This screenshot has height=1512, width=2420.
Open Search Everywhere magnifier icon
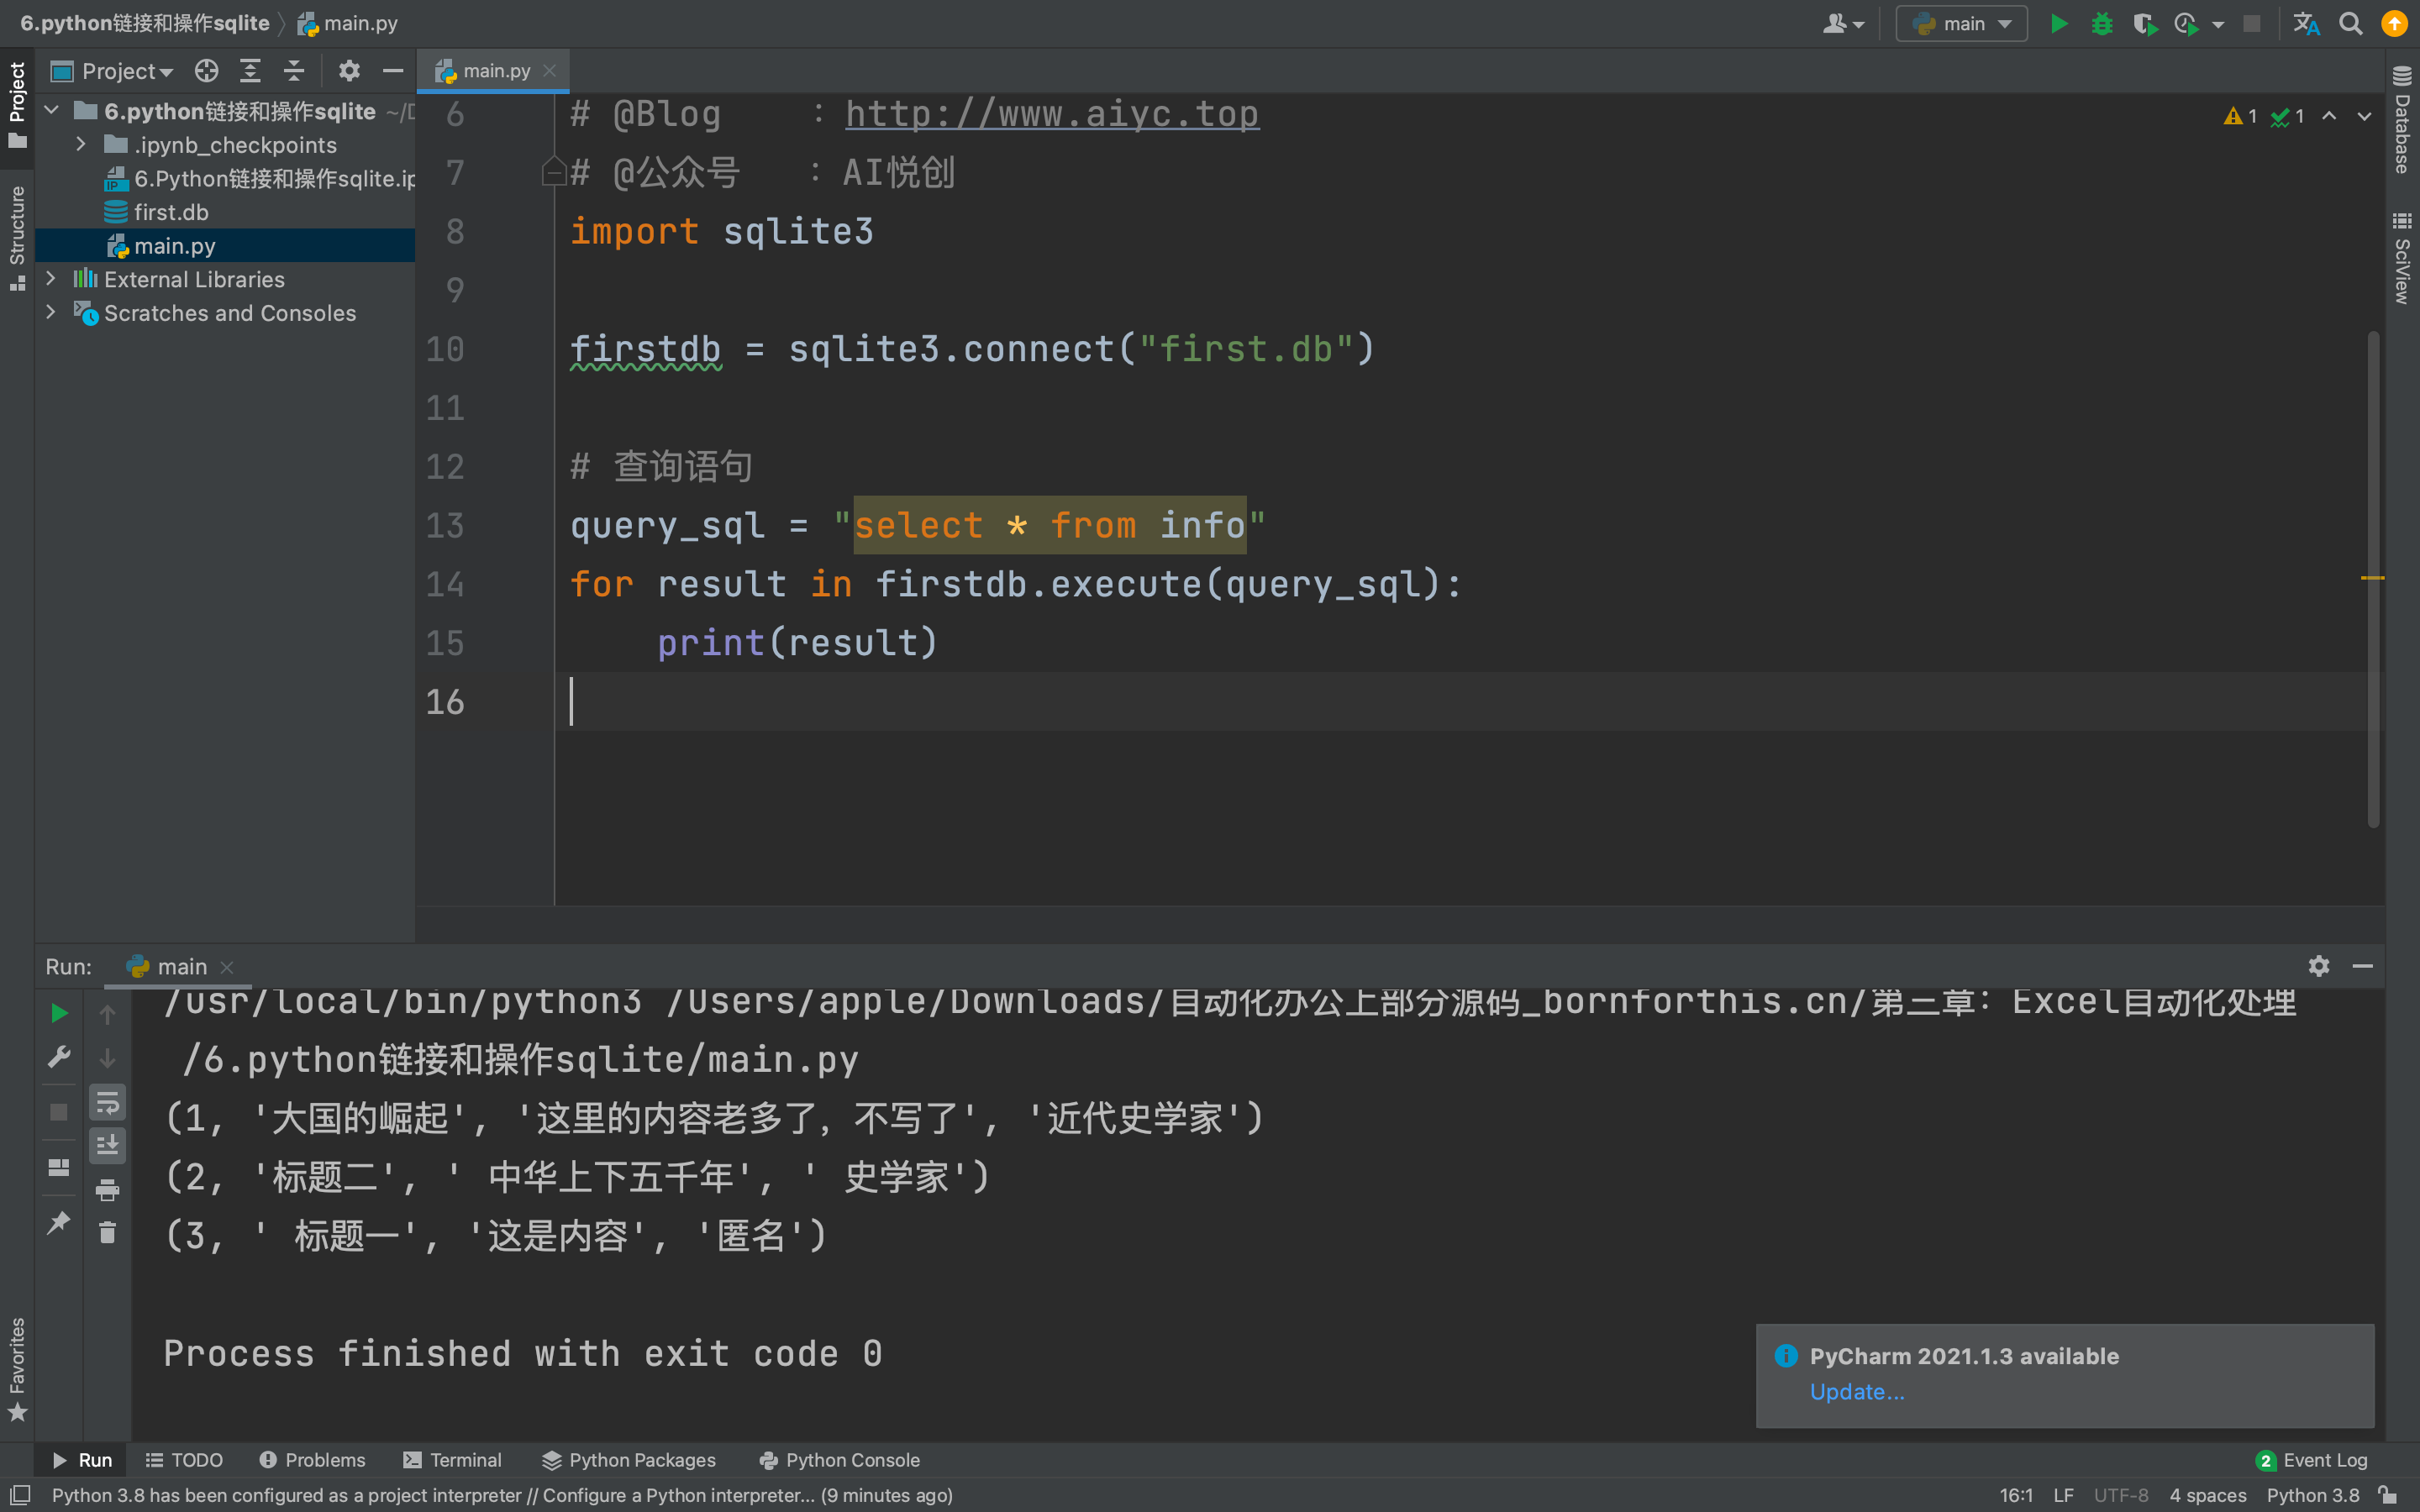click(2352, 23)
